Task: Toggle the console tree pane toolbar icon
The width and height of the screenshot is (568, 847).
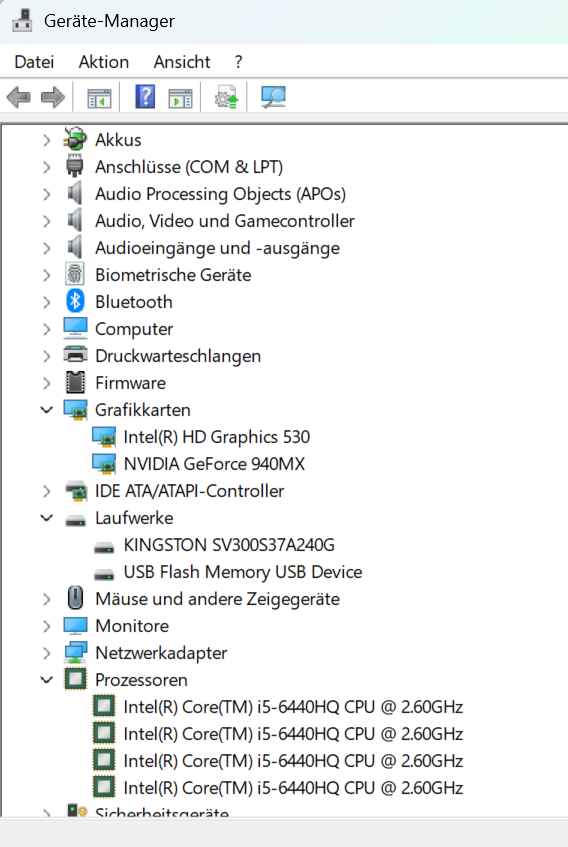Action: [99, 98]
